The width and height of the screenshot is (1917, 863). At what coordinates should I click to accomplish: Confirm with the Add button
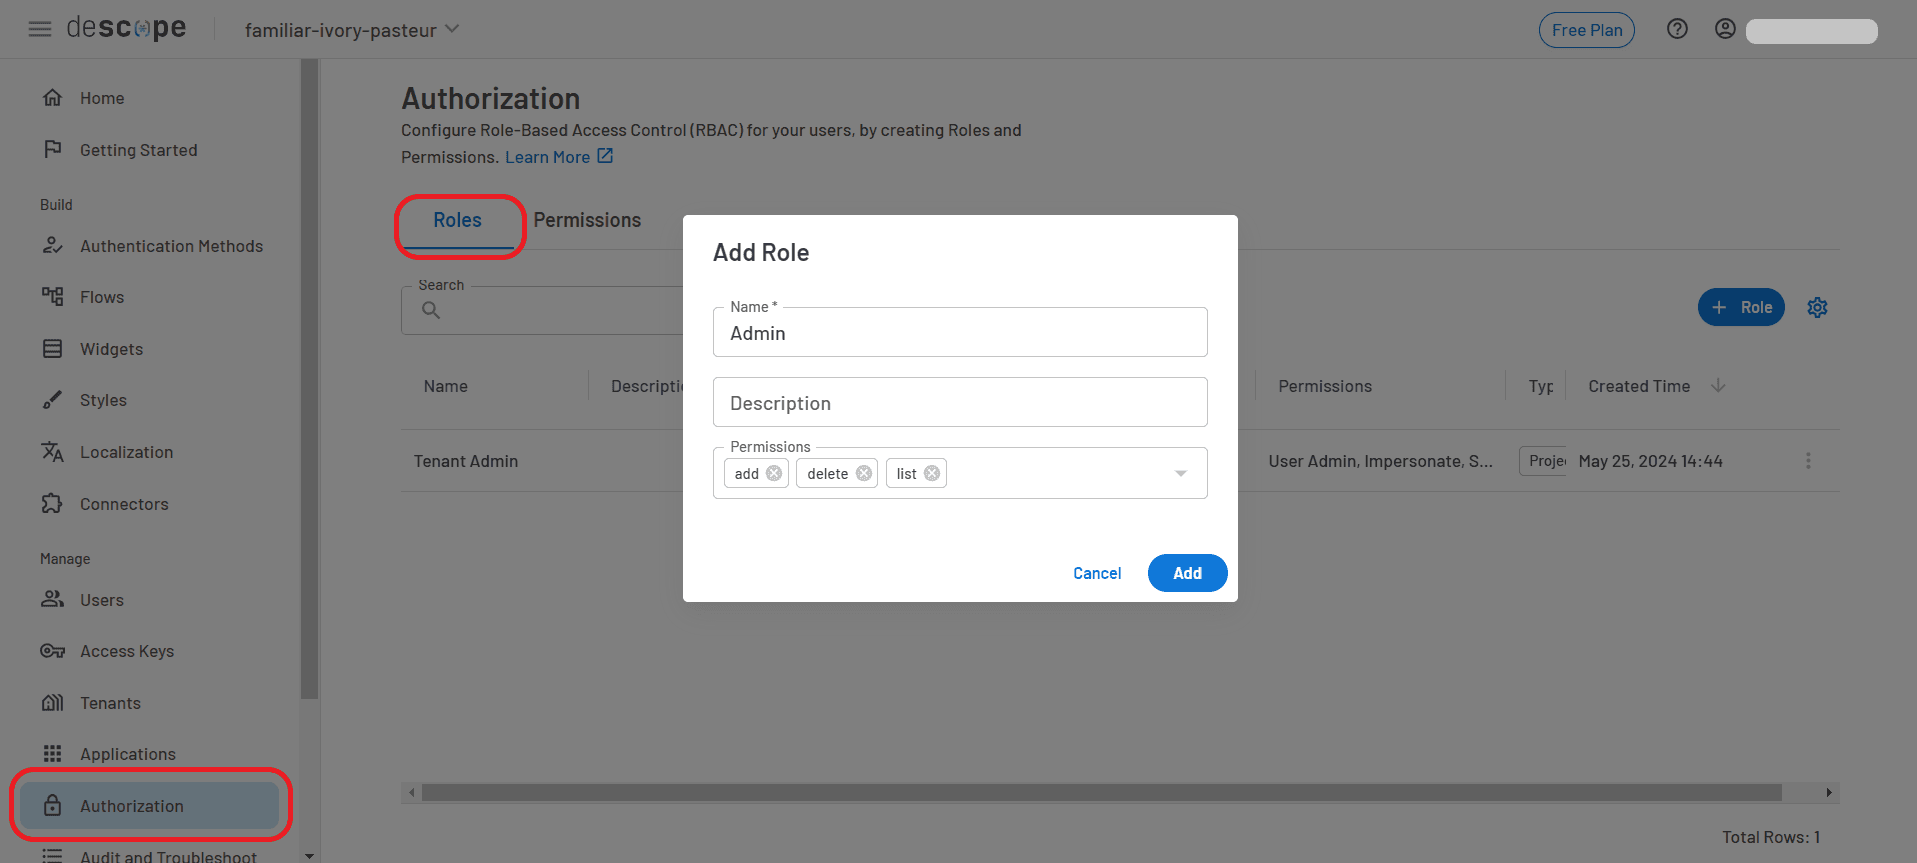click(1187, 573)
